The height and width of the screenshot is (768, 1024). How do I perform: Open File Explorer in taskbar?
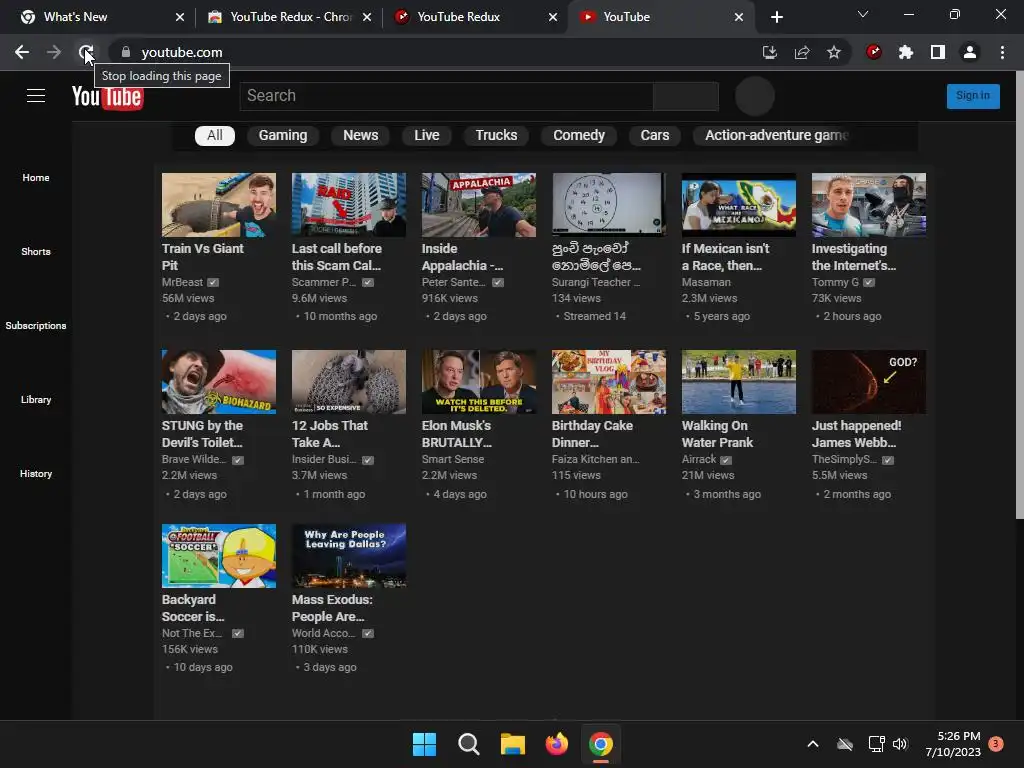pos(513,744)
